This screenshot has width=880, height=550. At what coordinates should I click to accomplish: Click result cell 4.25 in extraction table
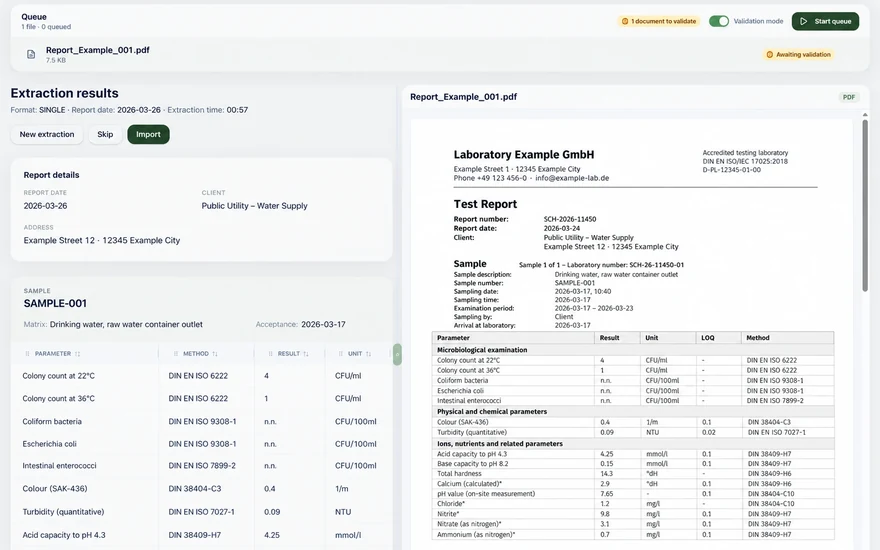click(272, 535)
